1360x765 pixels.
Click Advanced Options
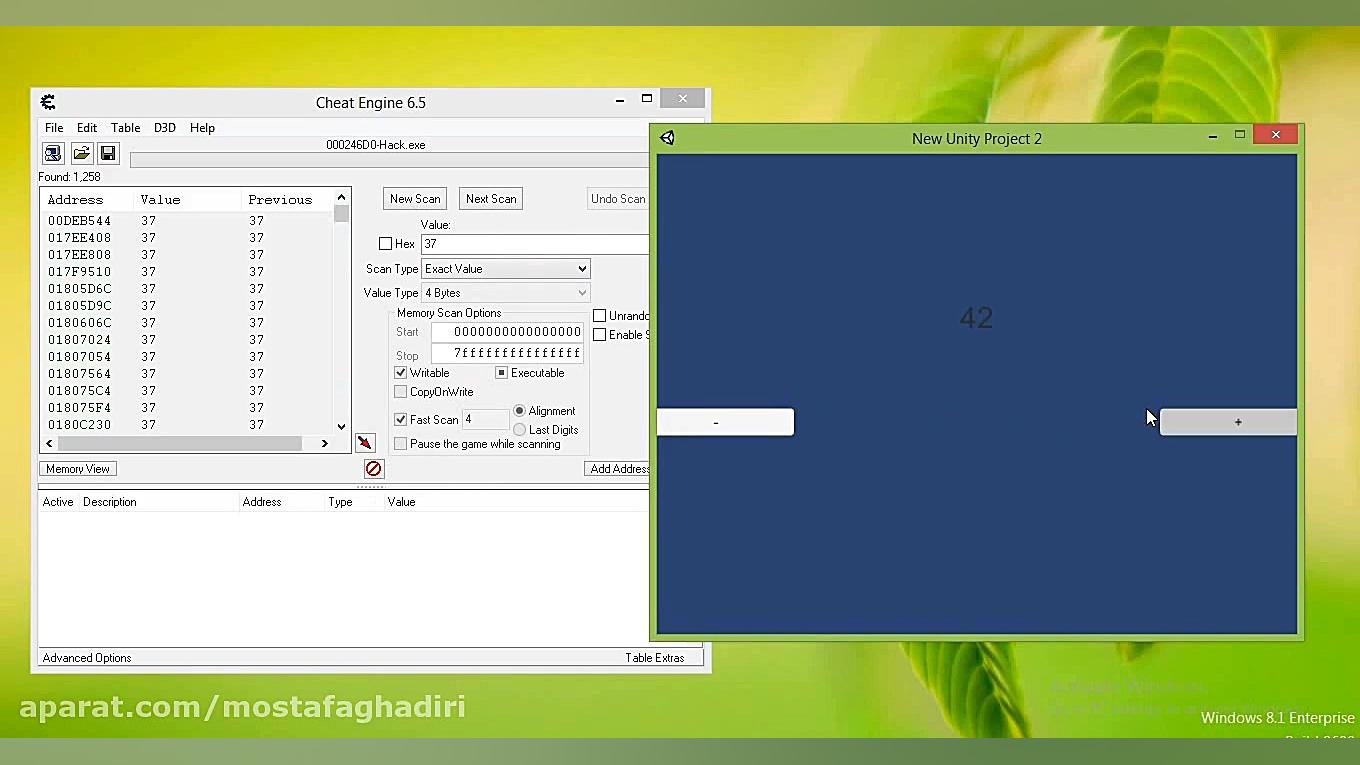click(87, 658)
